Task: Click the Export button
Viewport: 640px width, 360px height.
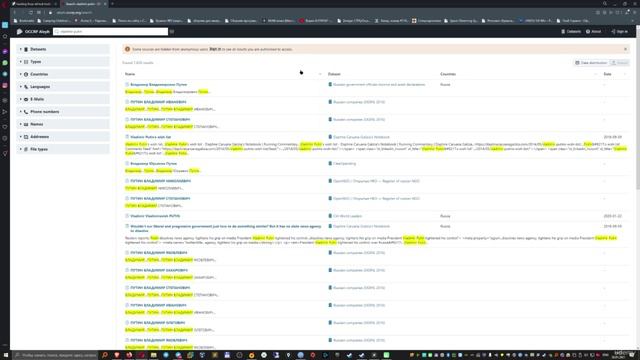Action: (620, 63)
